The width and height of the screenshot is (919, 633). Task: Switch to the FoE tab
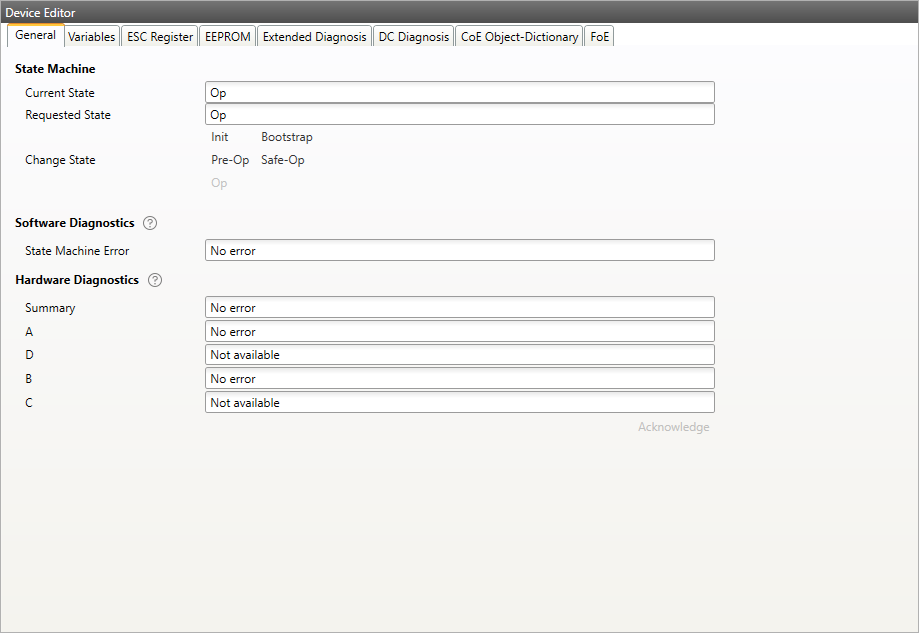coord(600,37)
